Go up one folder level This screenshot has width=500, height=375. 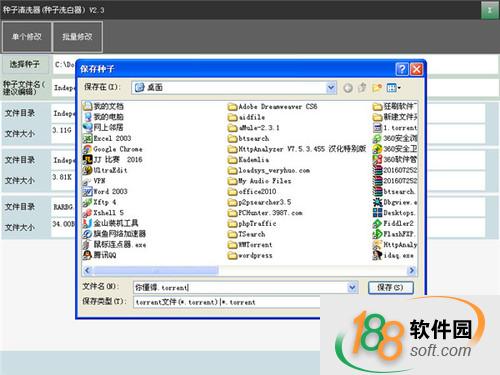click(362, 88)
